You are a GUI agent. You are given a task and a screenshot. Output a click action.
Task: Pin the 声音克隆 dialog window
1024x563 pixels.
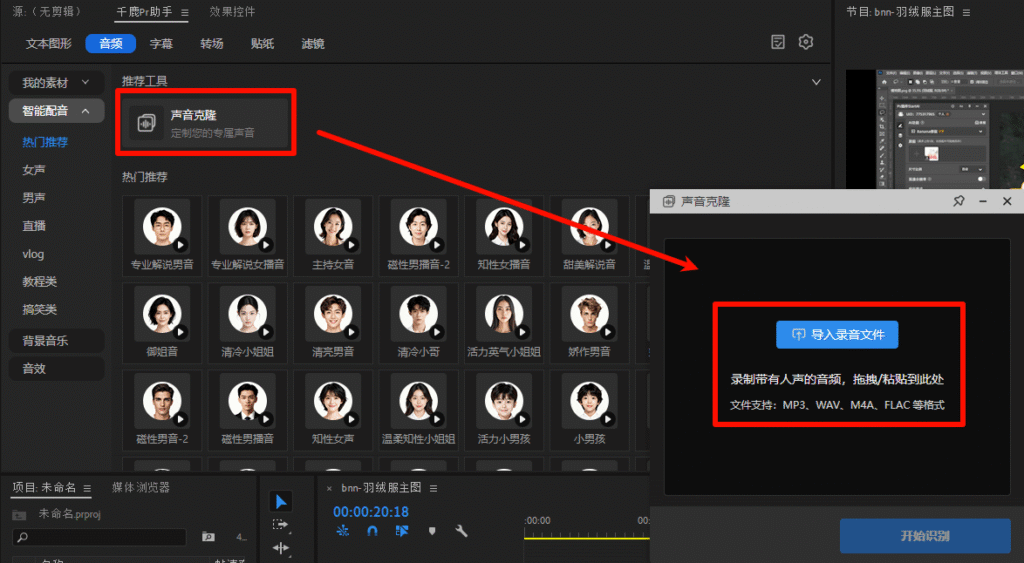[958, 201]
